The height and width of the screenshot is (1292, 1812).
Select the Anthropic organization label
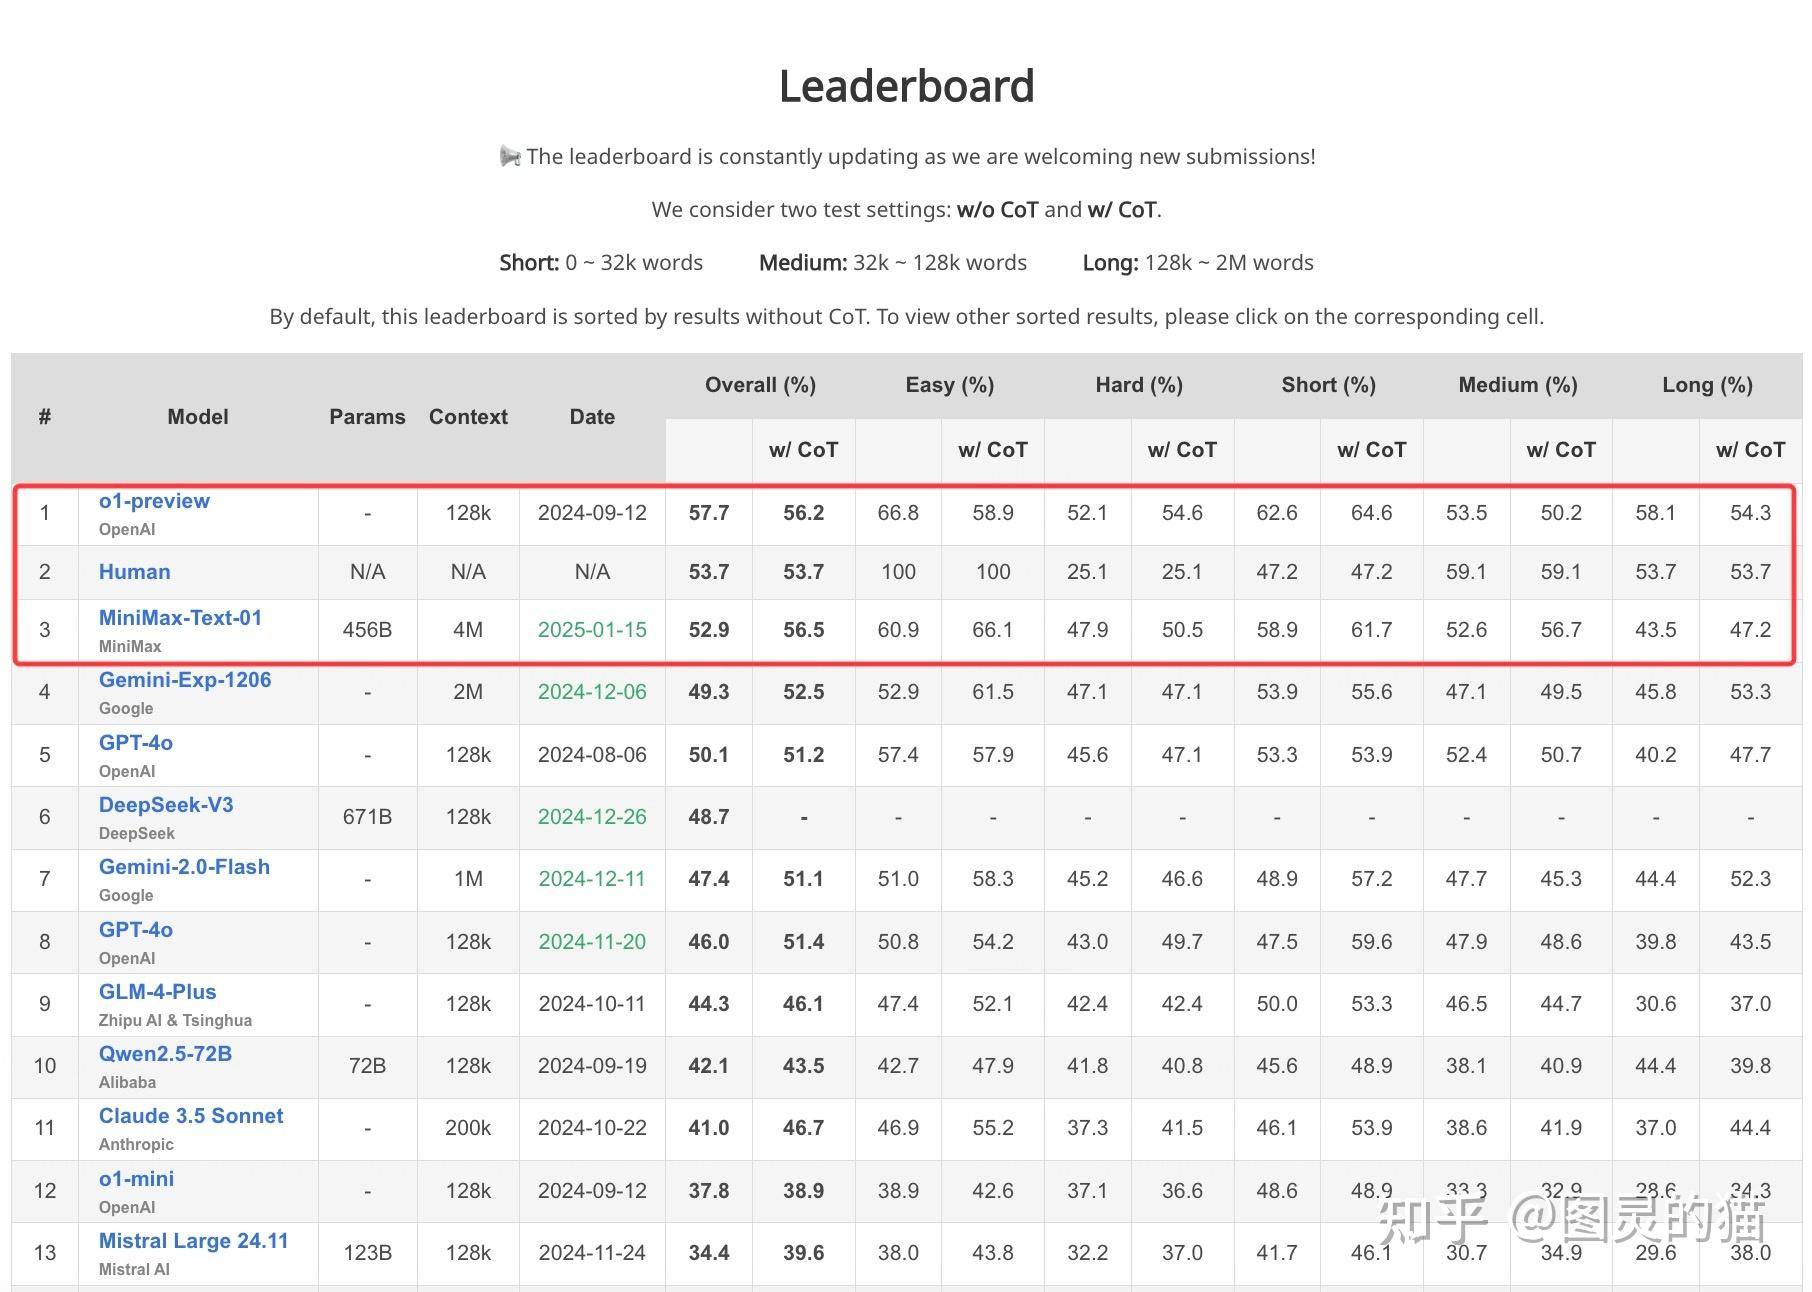point(136,1144)
